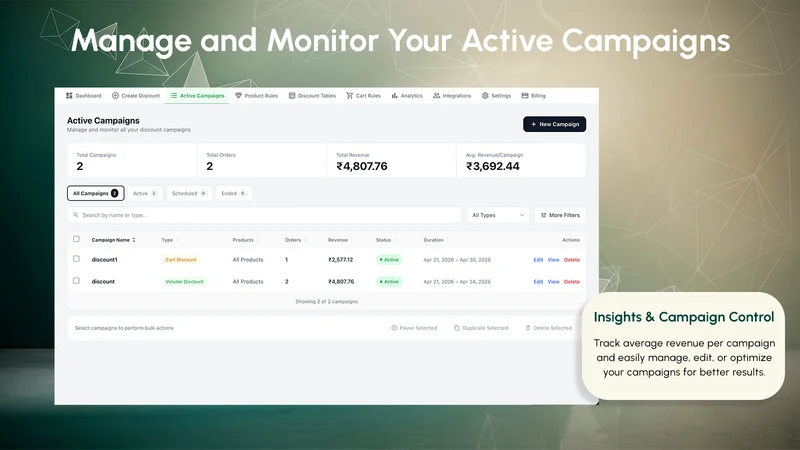Open the Integrations tab
This screenshot has height=450, width=800.
click(452, 95)
